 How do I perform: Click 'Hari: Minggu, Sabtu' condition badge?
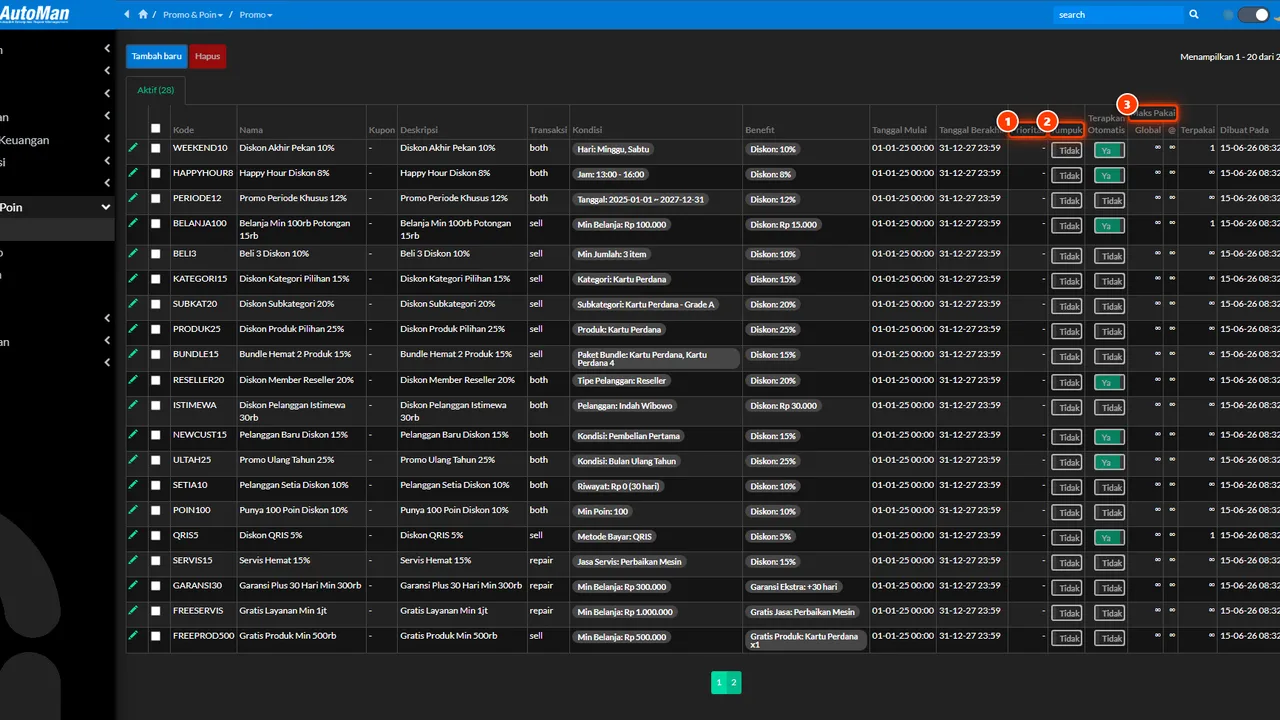click(x=613, y=149)
